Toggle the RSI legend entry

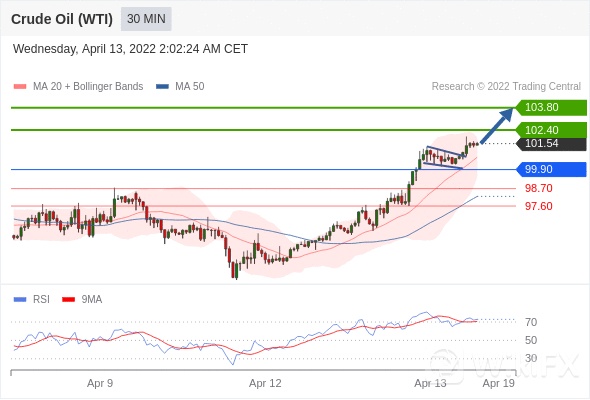(32, 300)
